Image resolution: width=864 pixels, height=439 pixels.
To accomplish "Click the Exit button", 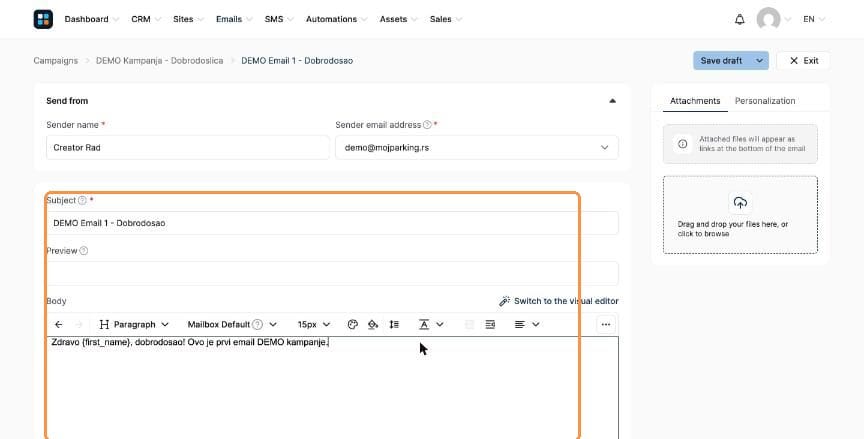I will (x=803, y=61).
